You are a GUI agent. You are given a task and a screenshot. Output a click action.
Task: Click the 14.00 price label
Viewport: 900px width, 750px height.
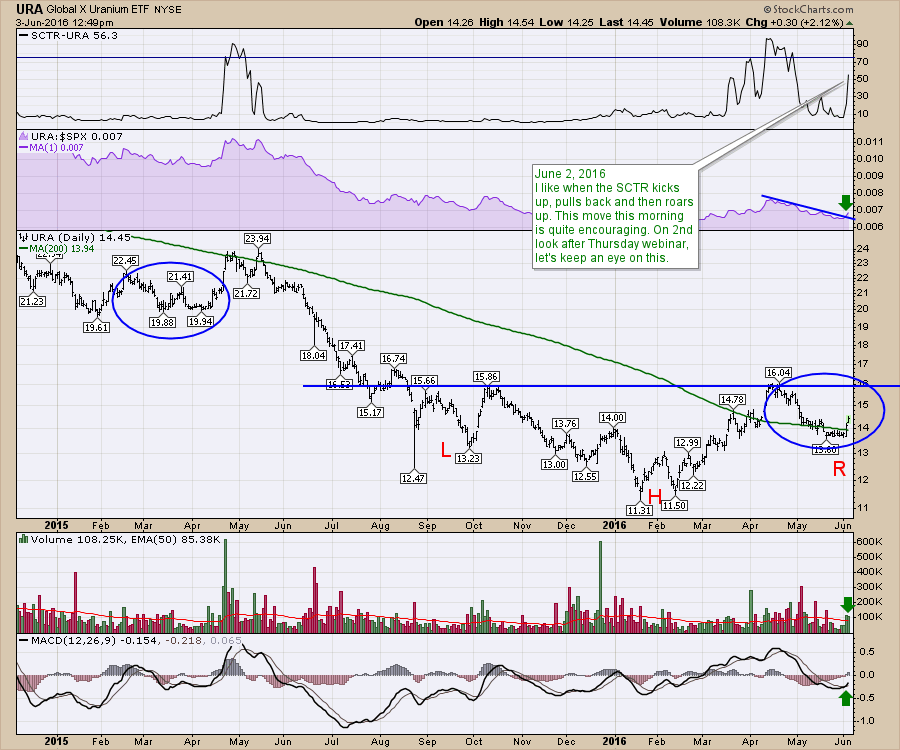(612, 417)
